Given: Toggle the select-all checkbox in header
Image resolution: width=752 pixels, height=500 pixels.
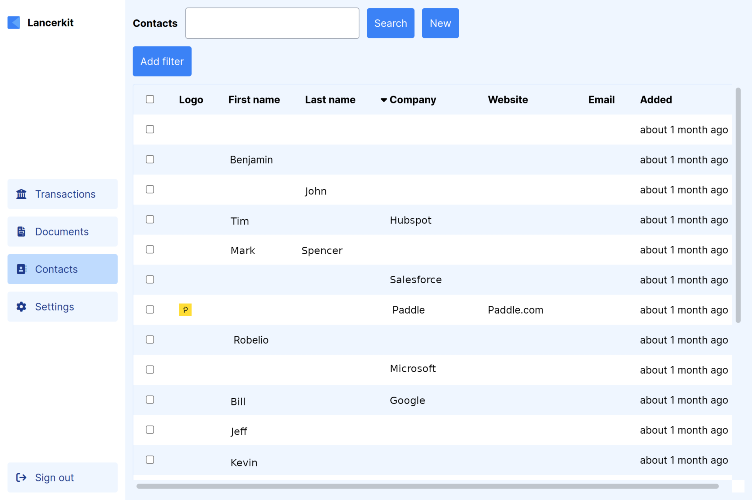Looking at the screenshot, I should [x=150, y=99].
